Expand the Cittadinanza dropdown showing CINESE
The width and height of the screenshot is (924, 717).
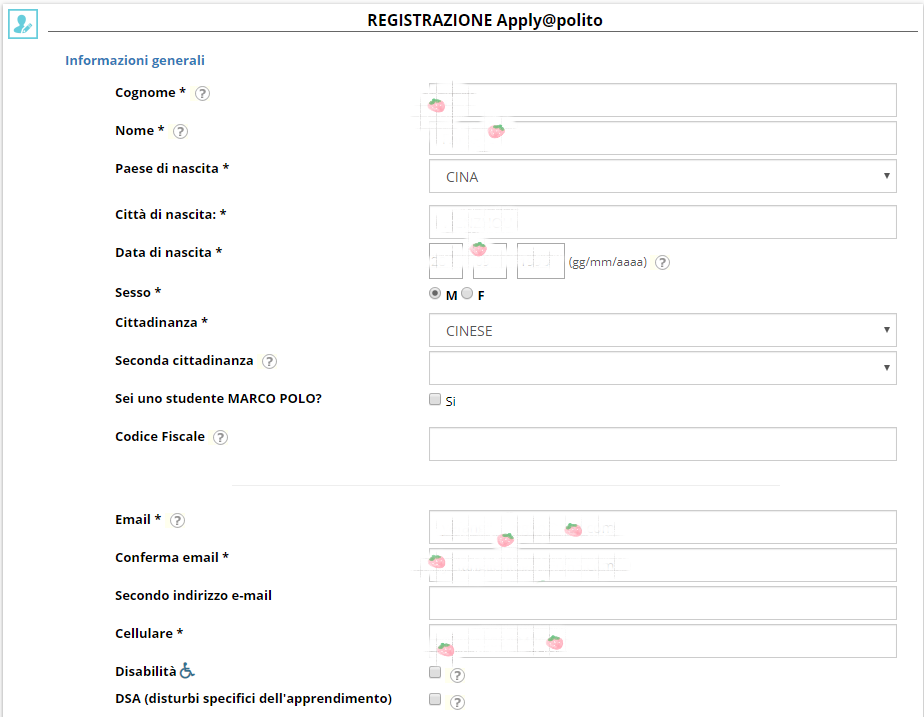pos(662,331)
